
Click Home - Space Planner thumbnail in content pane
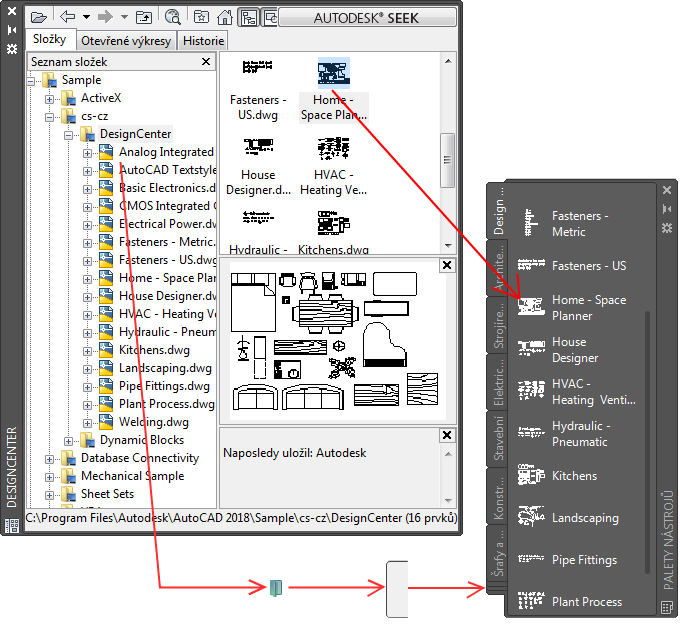tap(333, 73)
